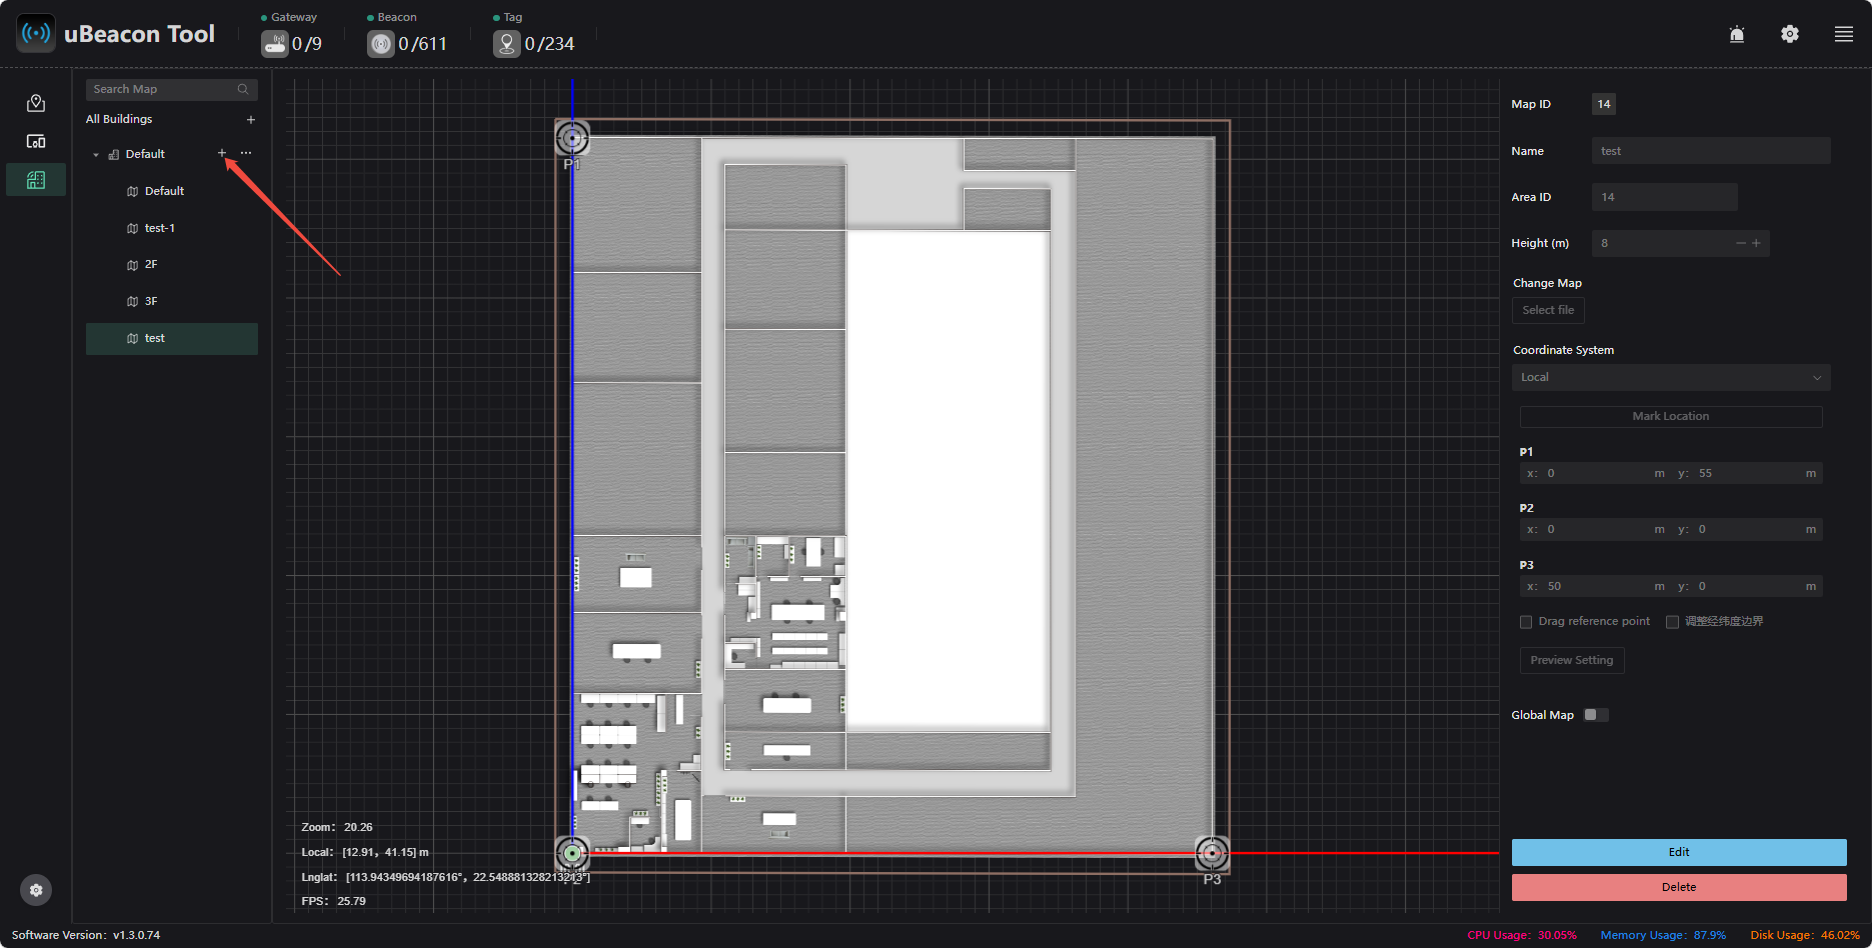Click the Map ID value 14
Image resolution: width=1872 pixels, height=948 pixels.
coord(1604,104)
